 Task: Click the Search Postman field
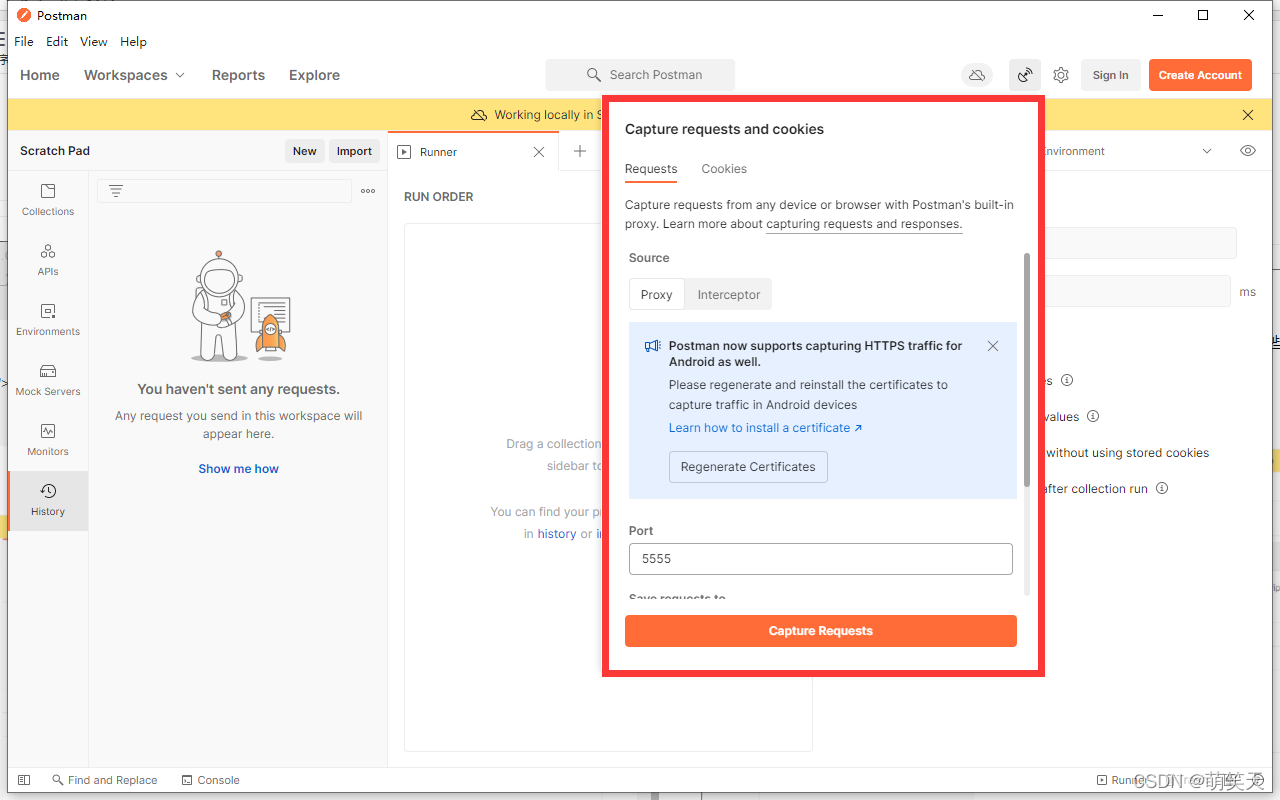tap(640, 75)
